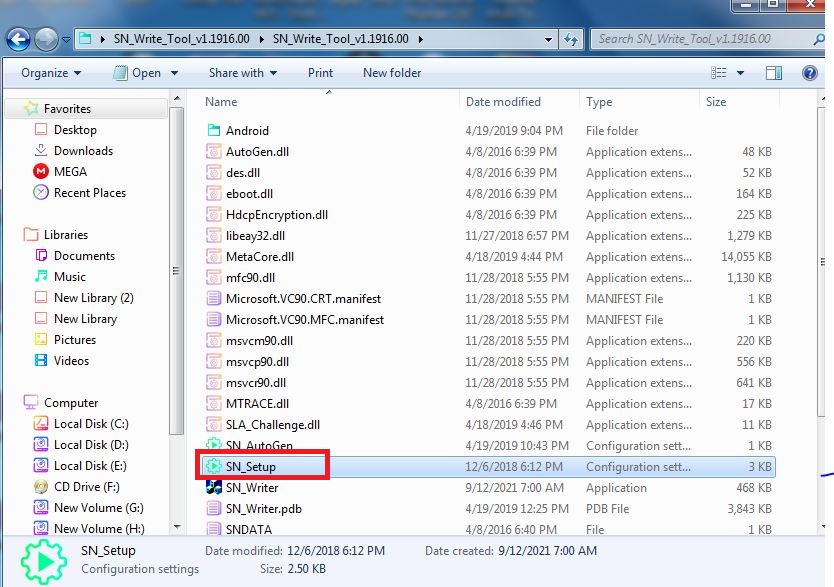Select the SN_Writer application icon
Image resolution: width=834 pixels, height=587 pixels.
213,488
